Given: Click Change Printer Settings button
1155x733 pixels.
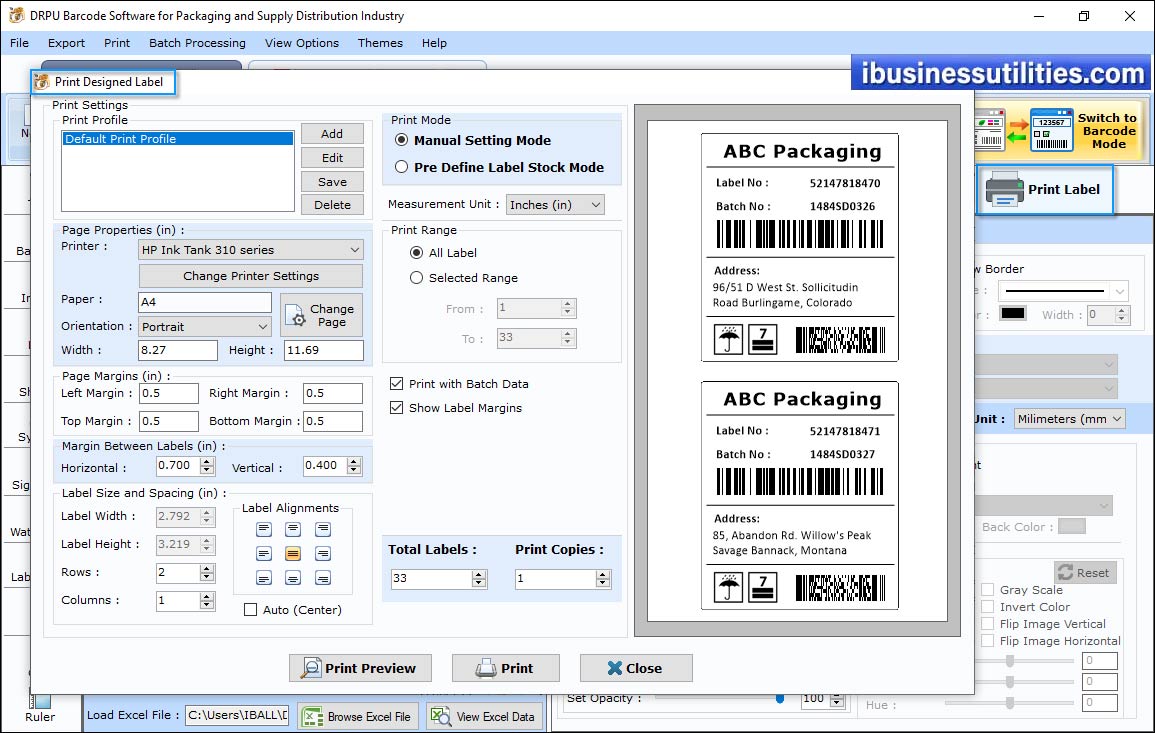Looking at the screenshot, I should pos(250,276).
